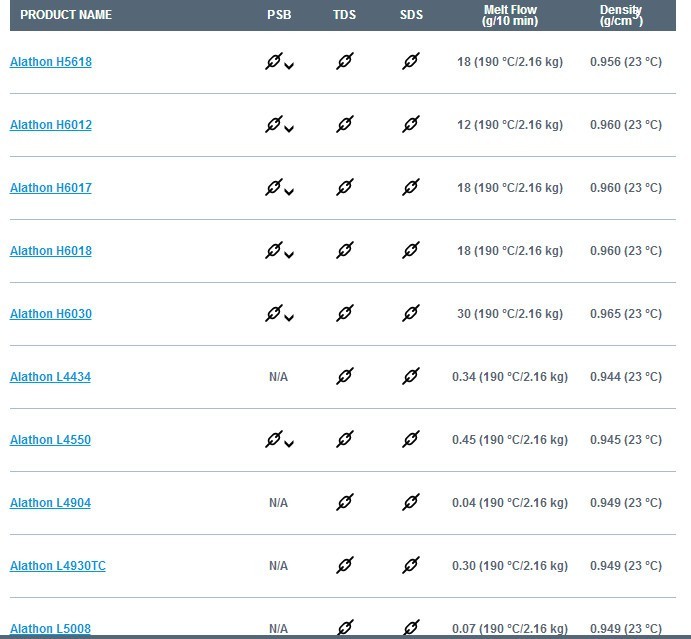Open the Alathon L4930TC product link
This screenshot has height=639, width=691.
[x=58, y=566]
